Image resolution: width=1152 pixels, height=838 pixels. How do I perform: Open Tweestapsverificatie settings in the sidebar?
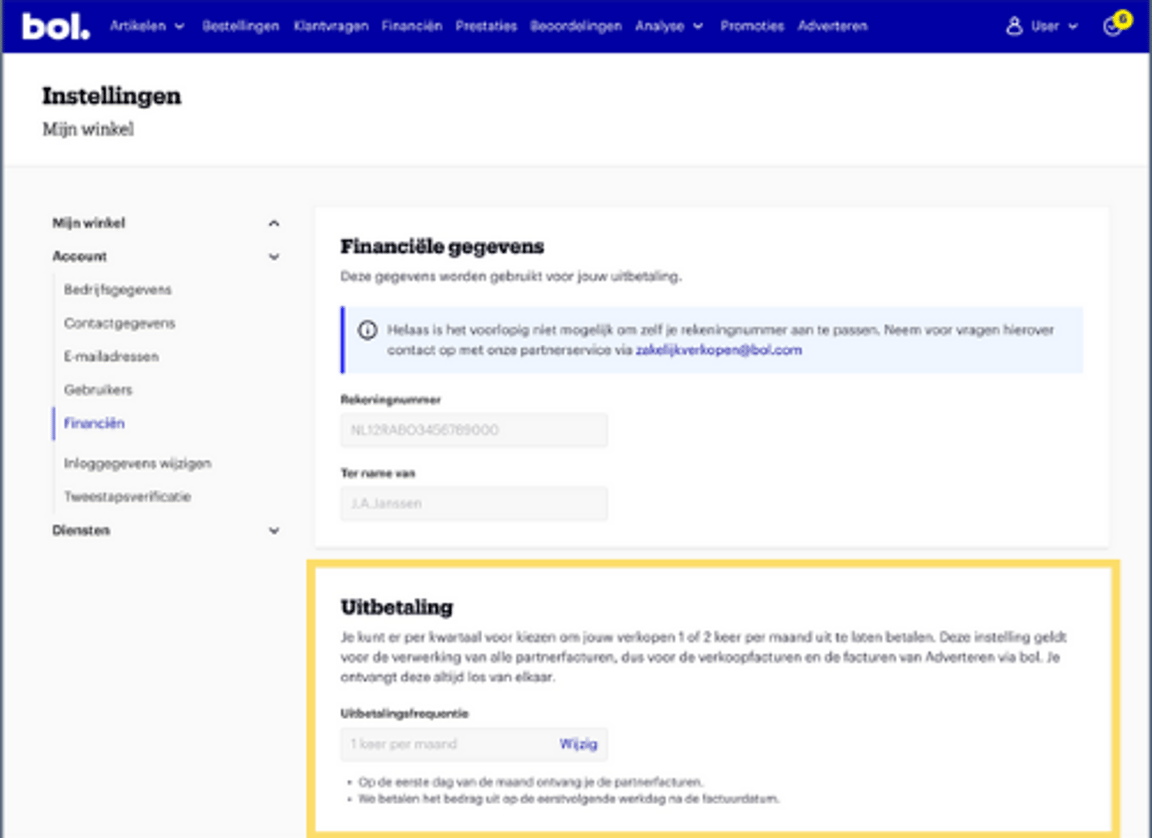127,497
